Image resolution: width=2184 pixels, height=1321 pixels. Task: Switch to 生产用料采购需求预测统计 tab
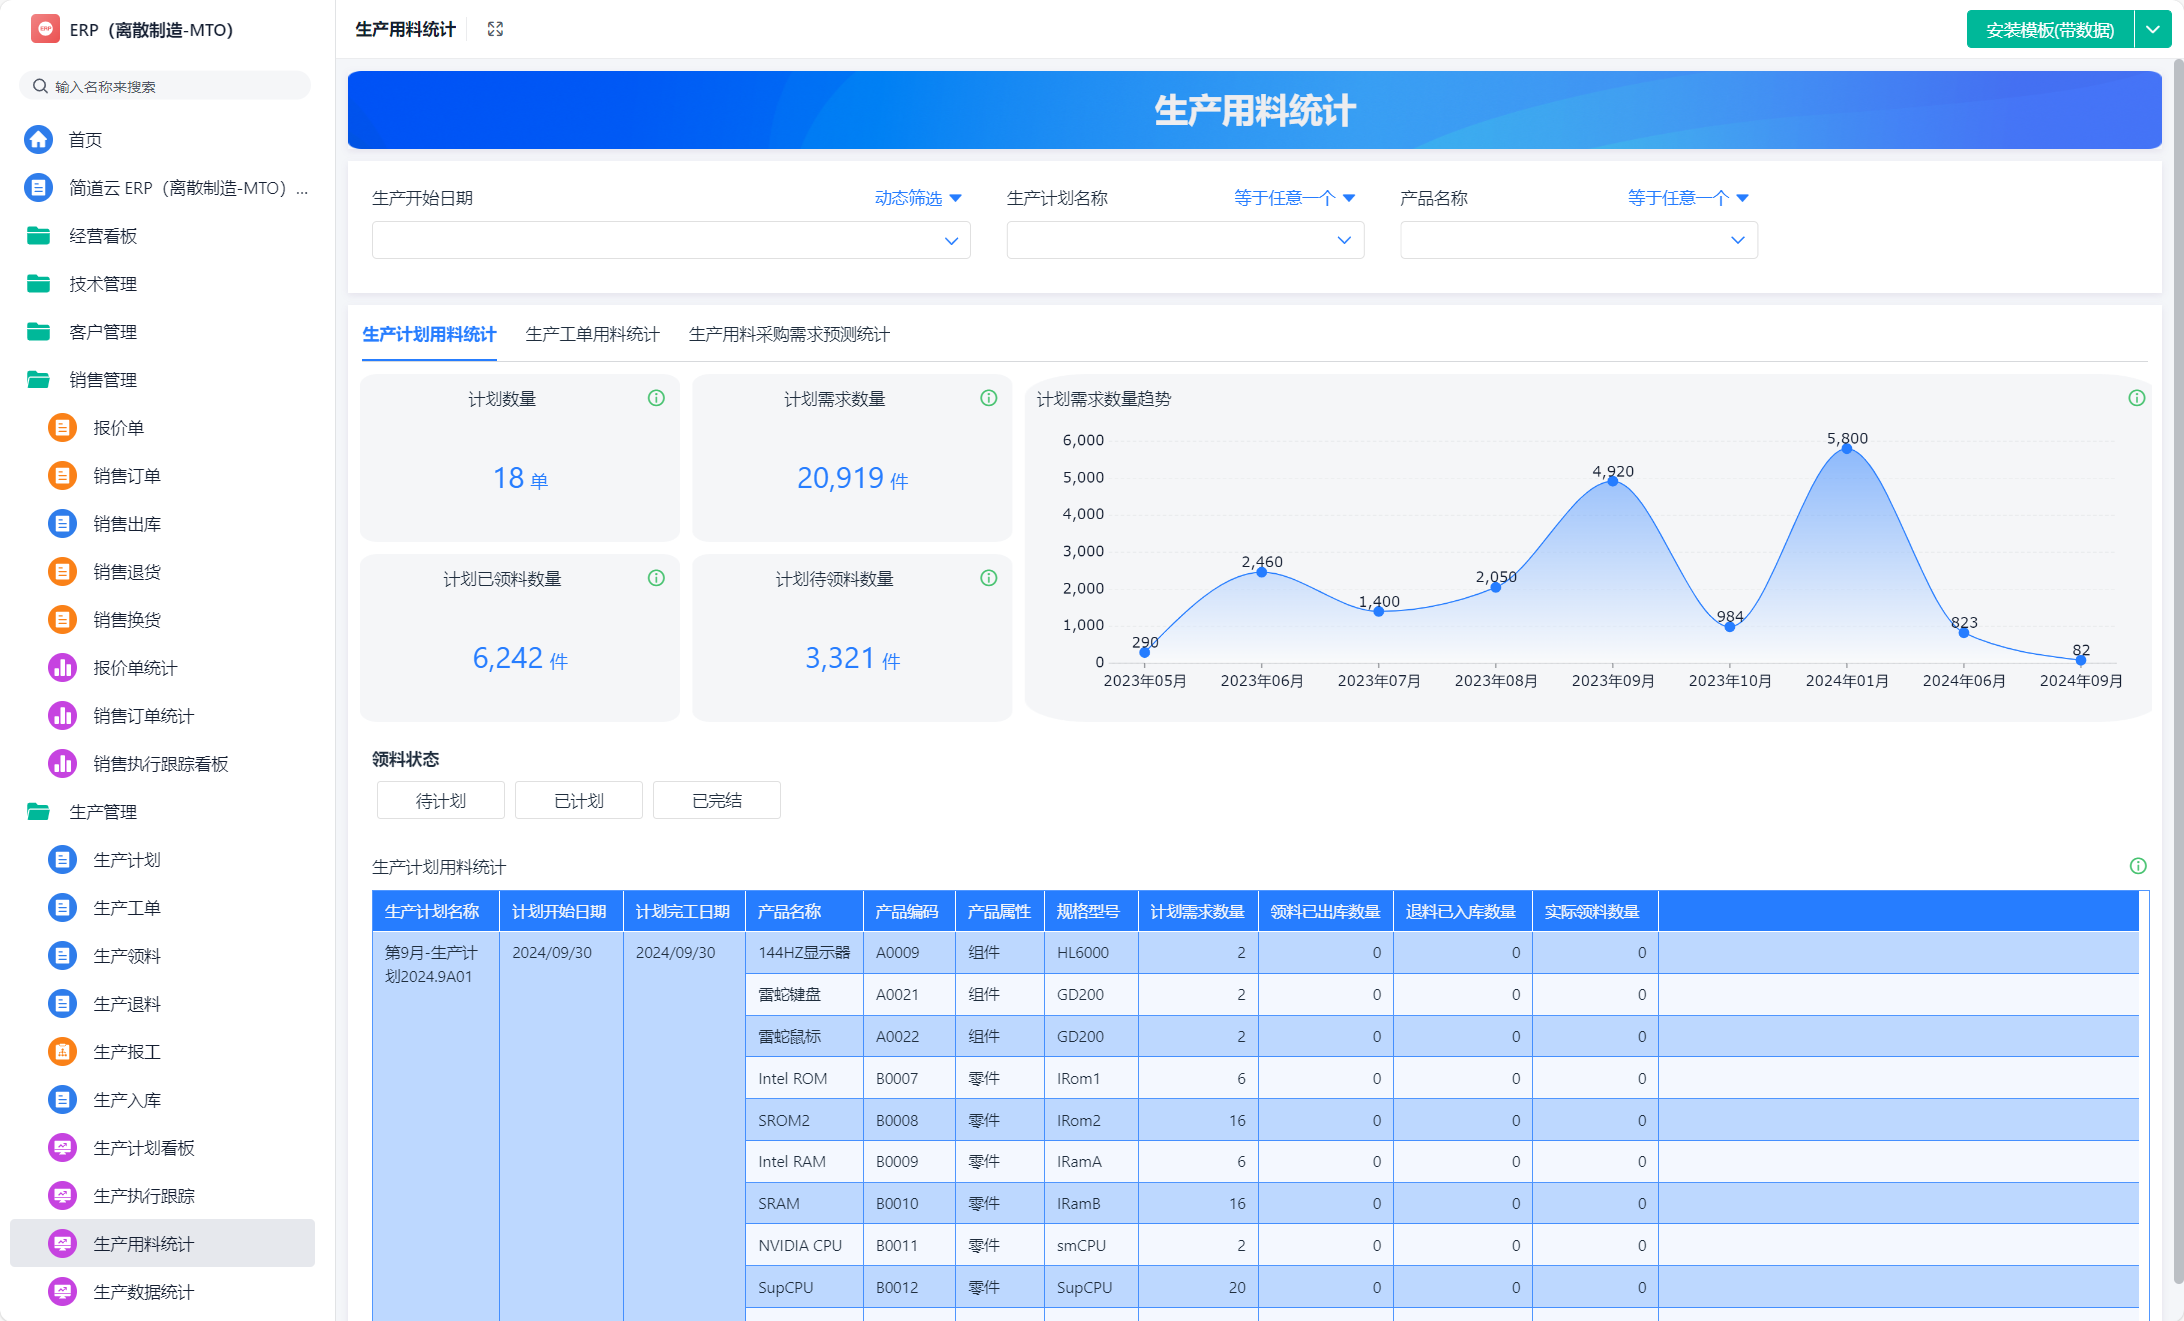[x=788, y=334]
